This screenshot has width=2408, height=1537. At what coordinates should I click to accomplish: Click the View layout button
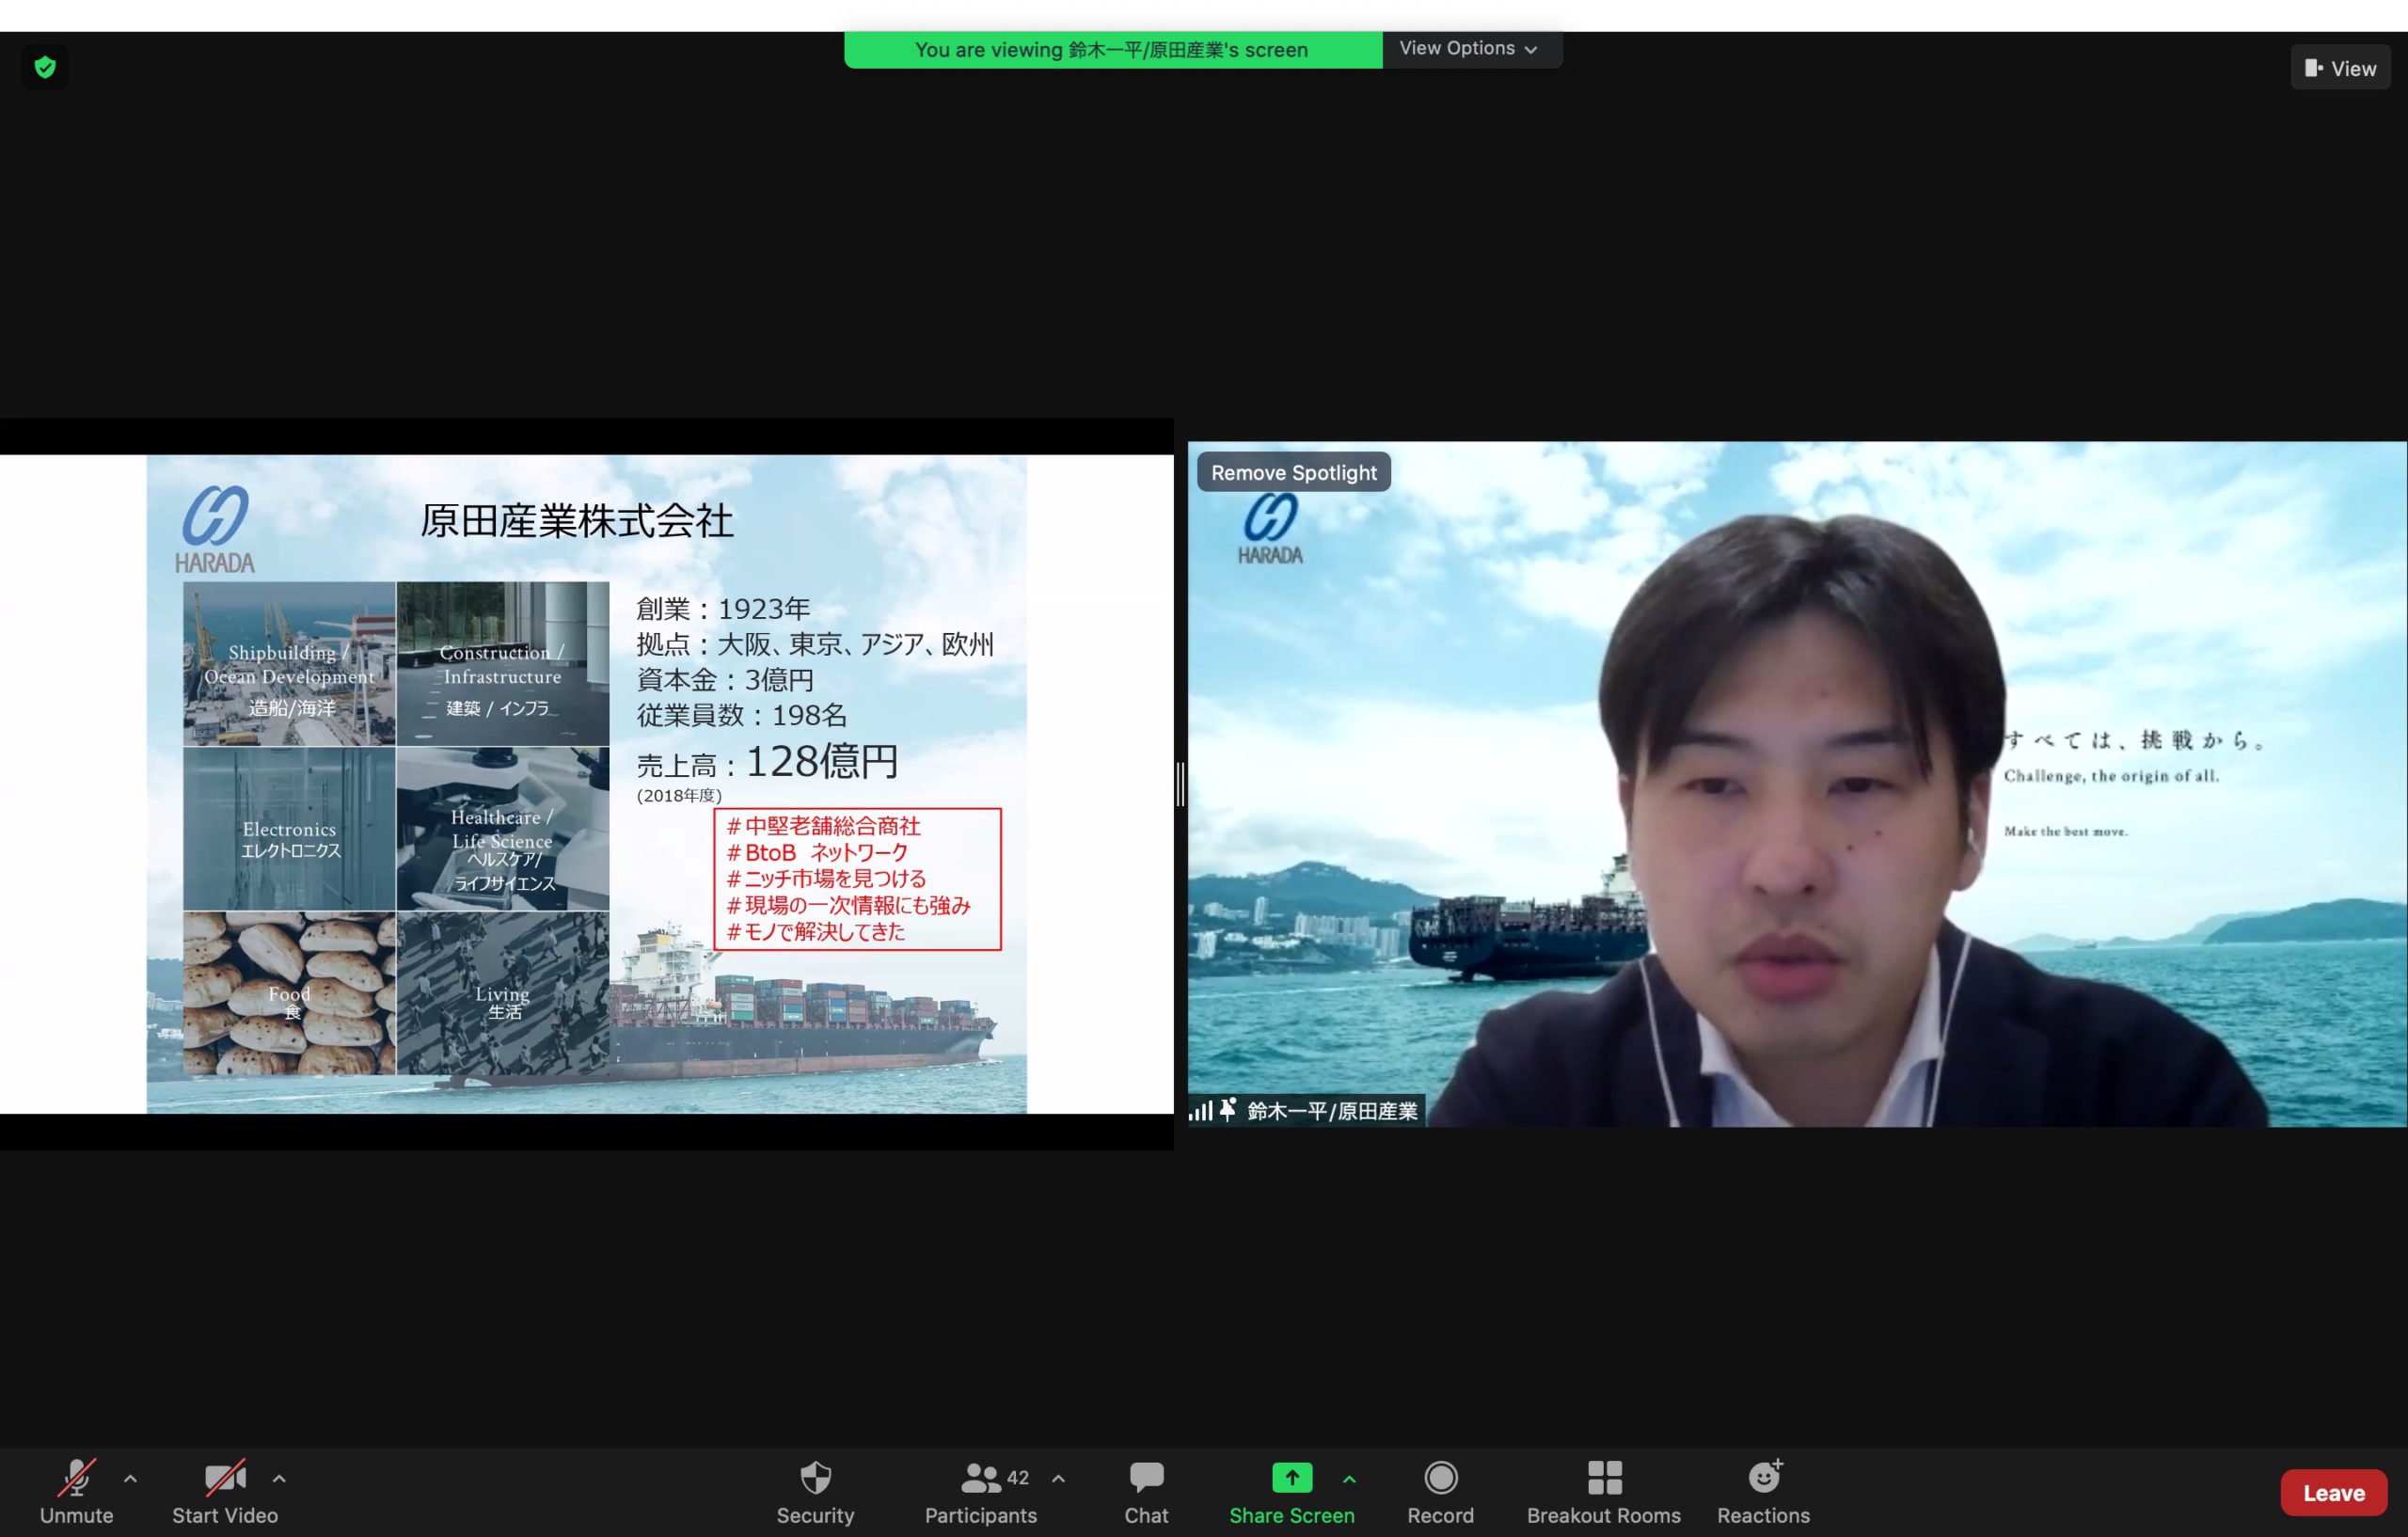tap(2340, 68)
